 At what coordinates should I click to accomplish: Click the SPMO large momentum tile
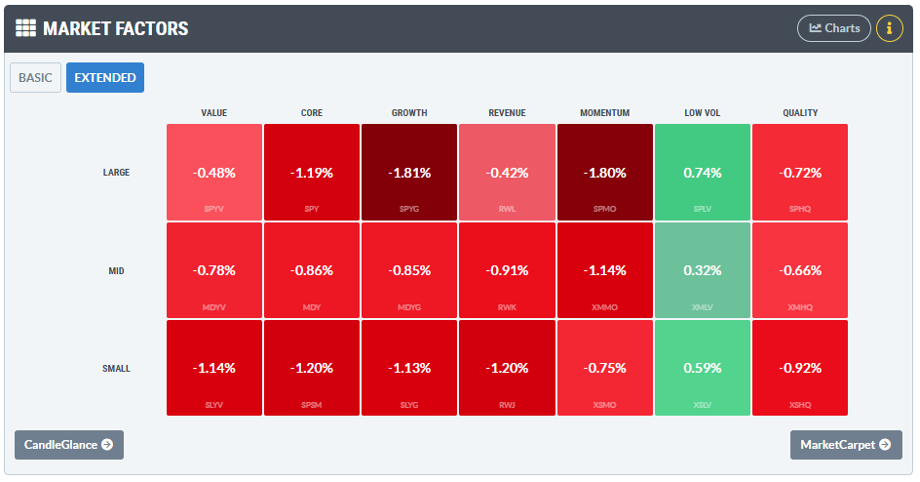(x=604, y=172)
